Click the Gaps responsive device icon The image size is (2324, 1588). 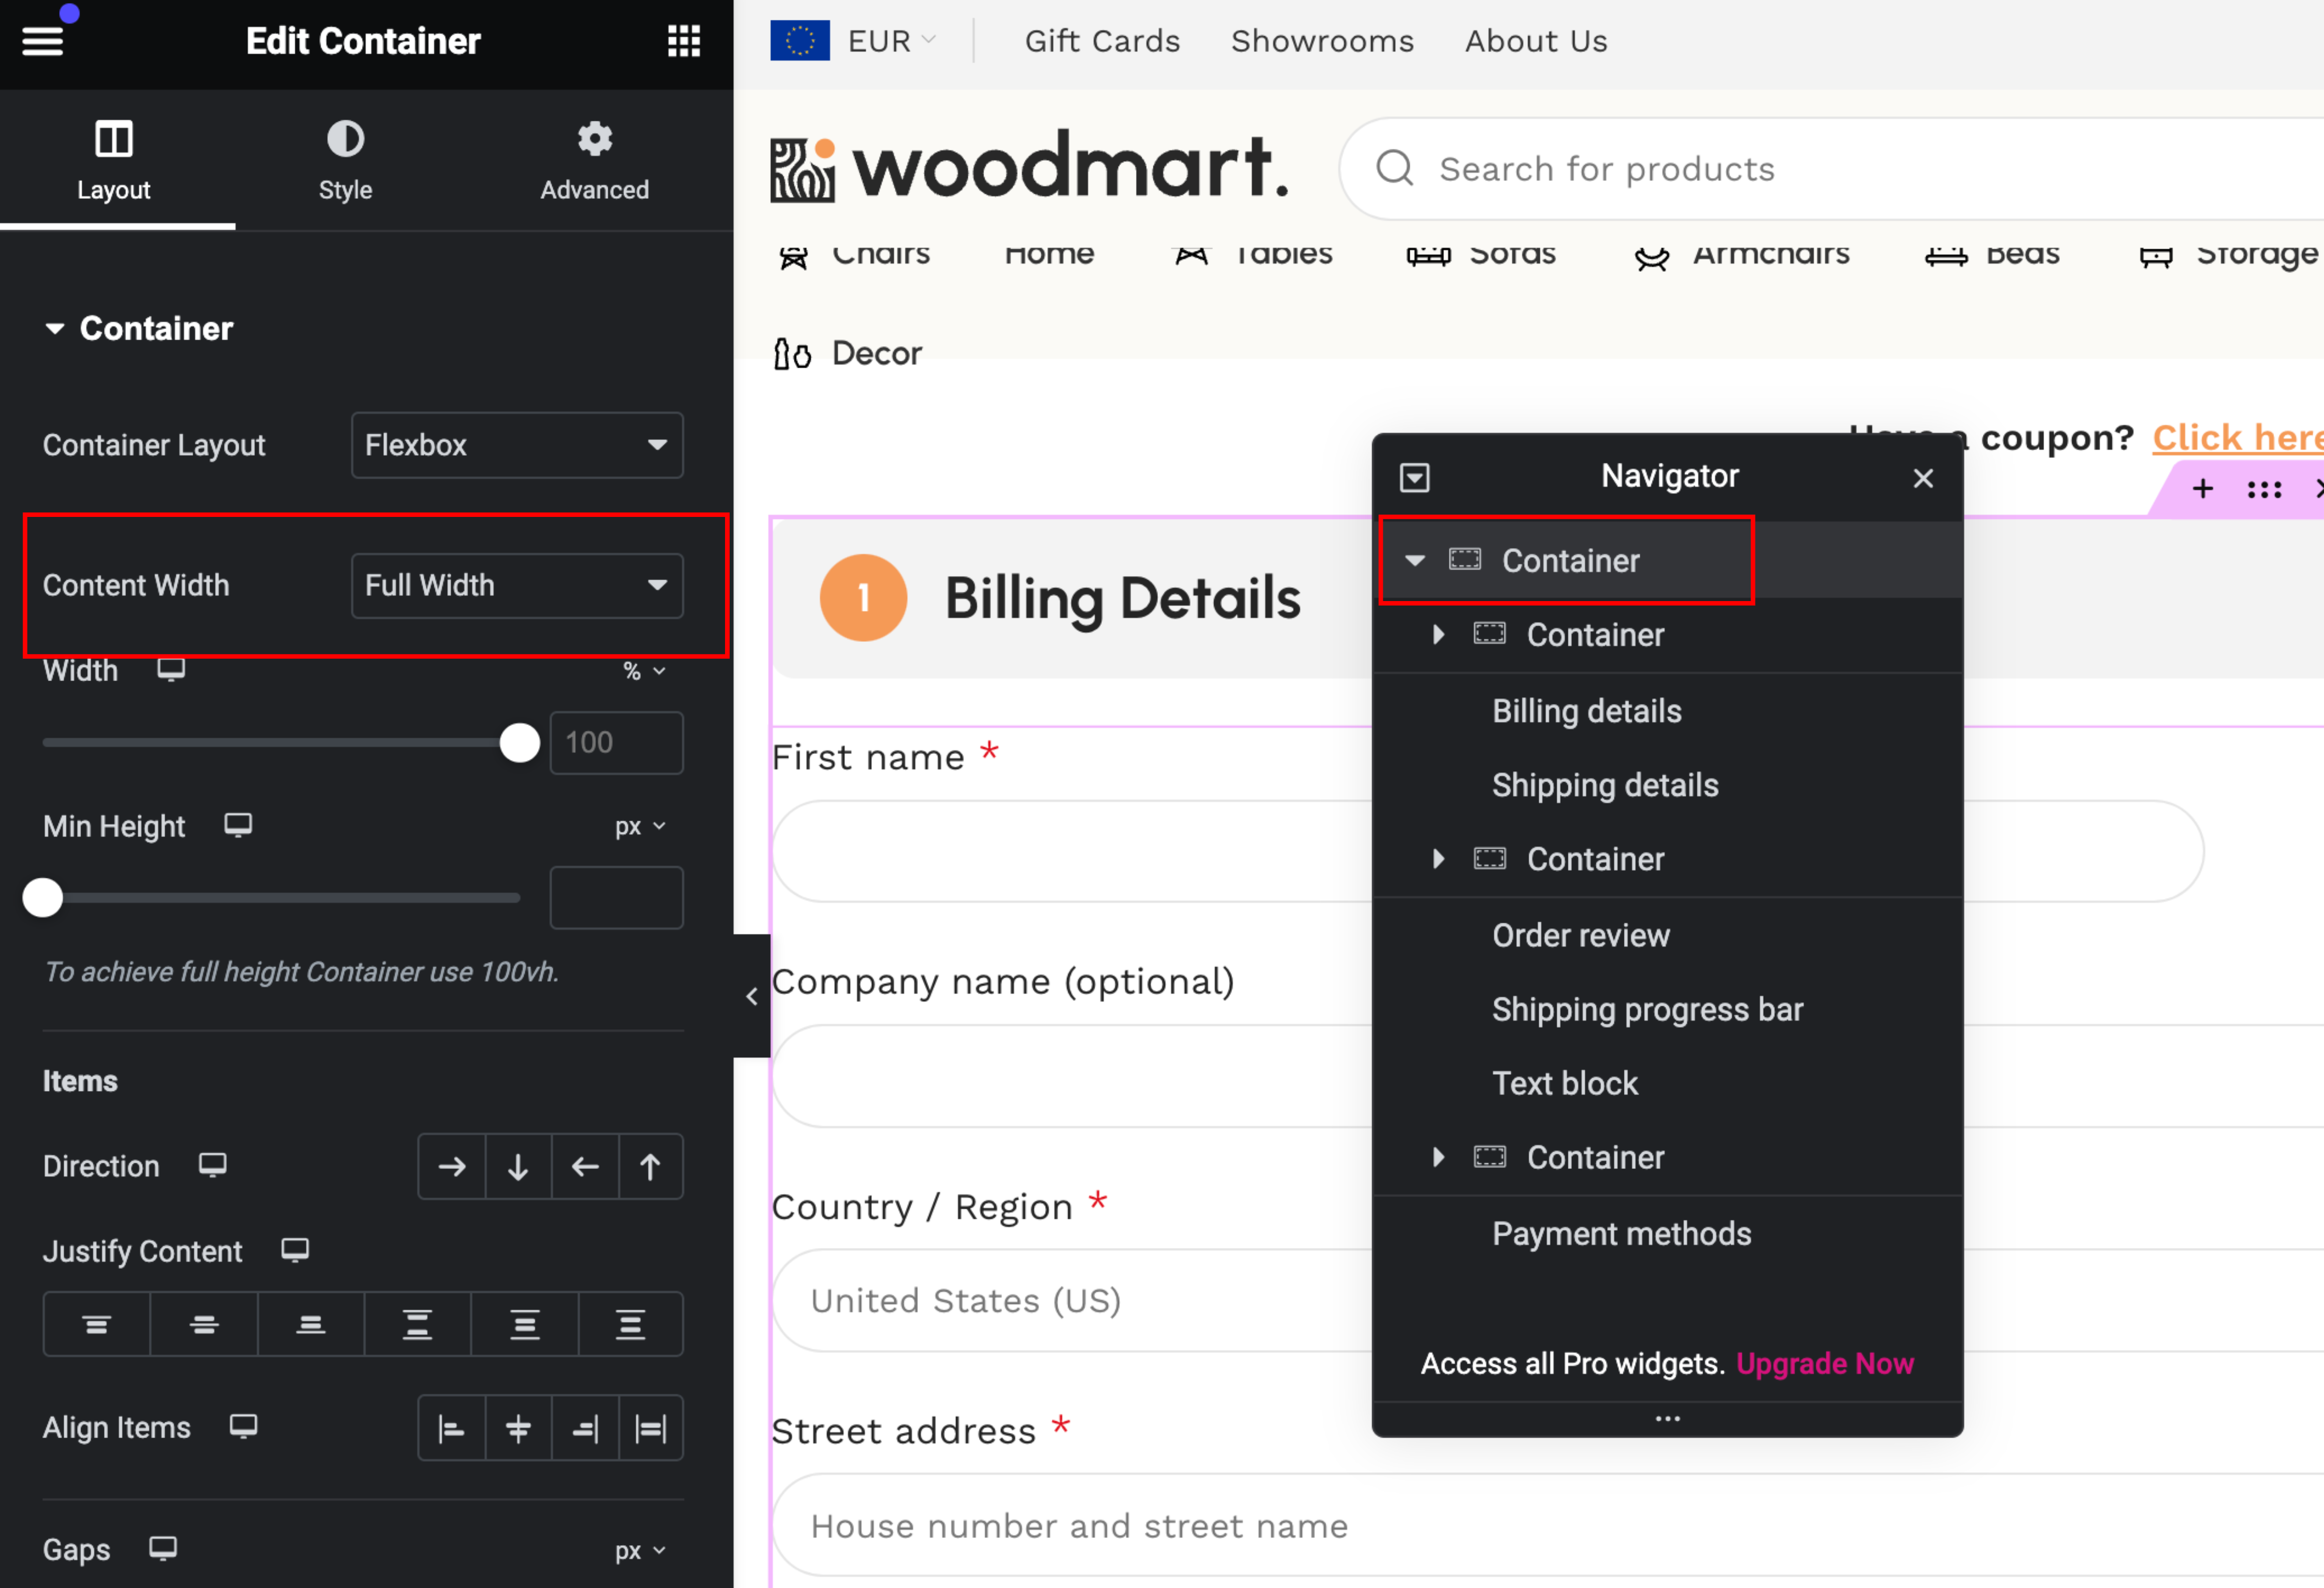(x=163, y=1548)
